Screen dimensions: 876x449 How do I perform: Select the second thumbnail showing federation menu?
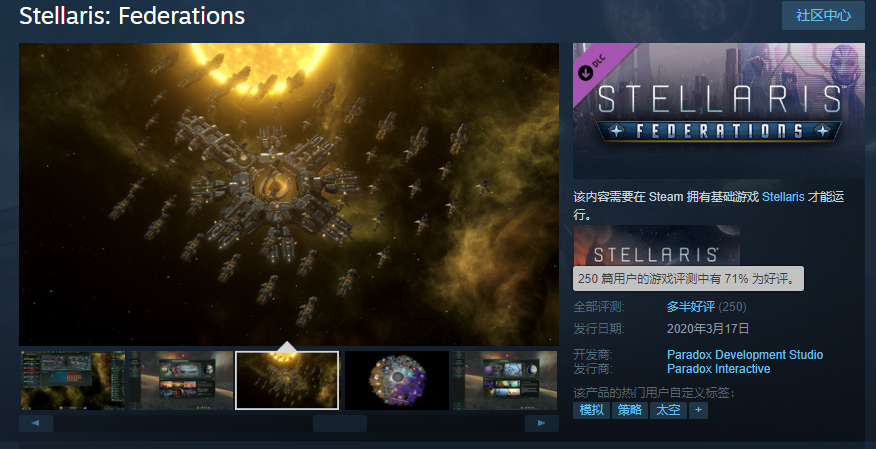pos(181,380)
